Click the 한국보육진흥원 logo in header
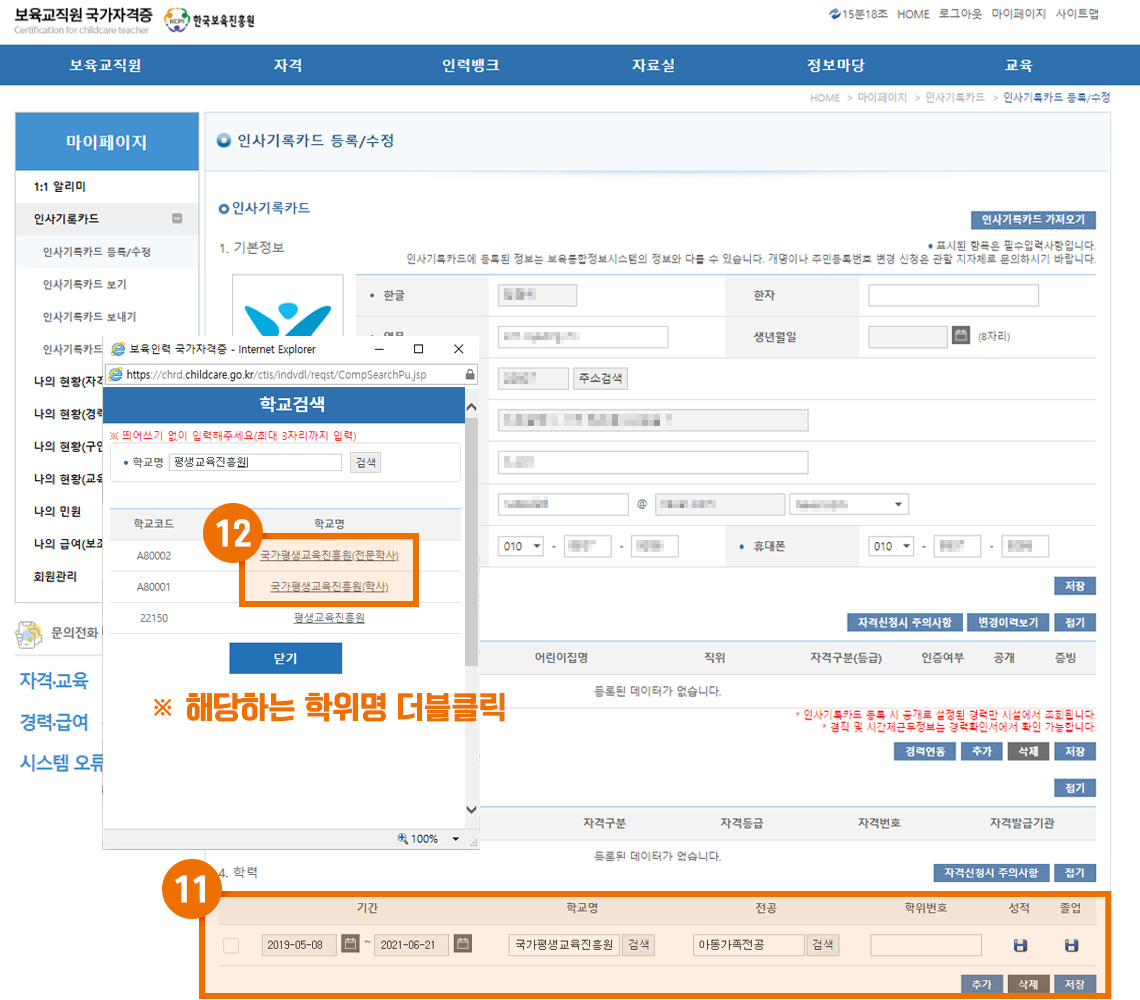Viewport: 1140px width, 1000px height. pos(210,20)
